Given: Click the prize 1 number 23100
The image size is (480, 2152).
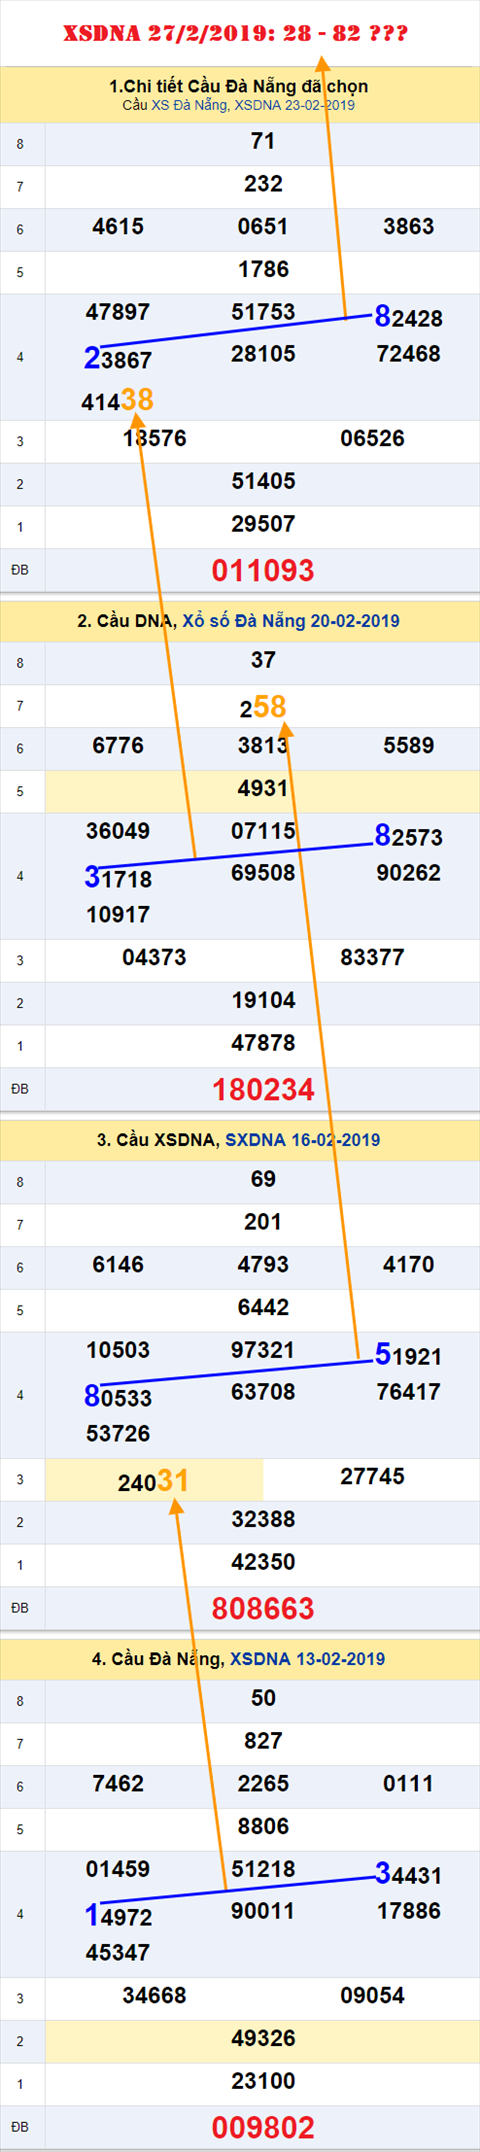Looking at the screenshot, I should [x=263, y=2081].
